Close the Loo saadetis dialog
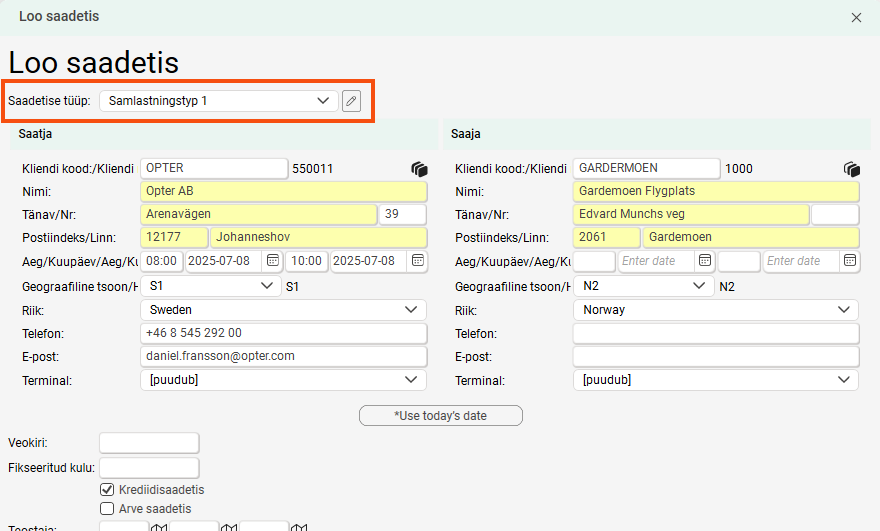The width and height of the screenshot is (880, 531). 856,17
